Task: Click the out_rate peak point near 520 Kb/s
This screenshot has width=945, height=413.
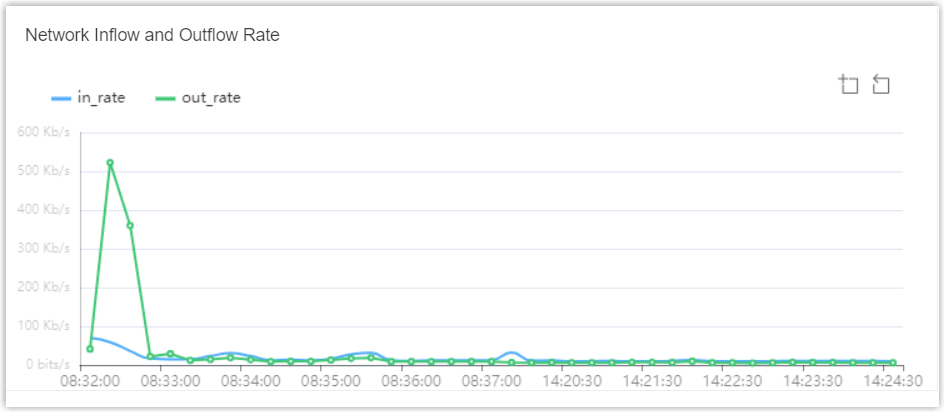Action: (x=110, y=163)
